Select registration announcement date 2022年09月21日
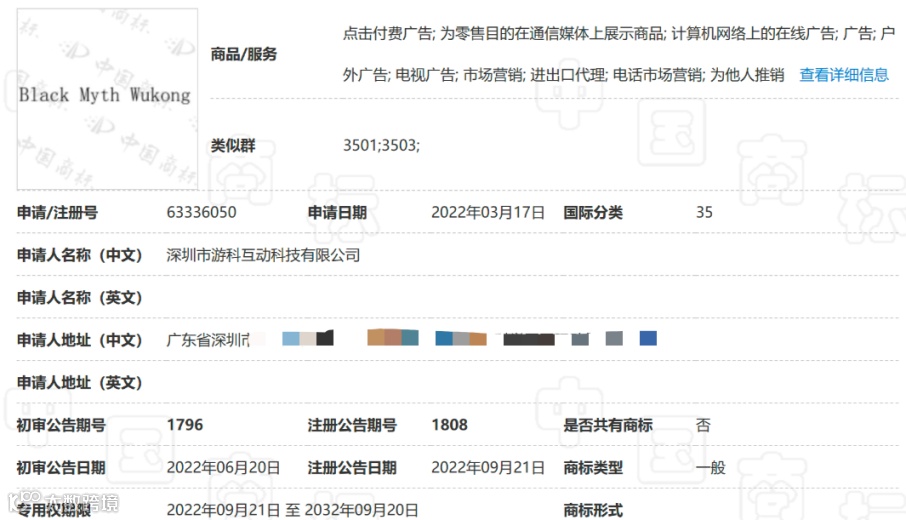Screen dimensions: 906x520 488,467
